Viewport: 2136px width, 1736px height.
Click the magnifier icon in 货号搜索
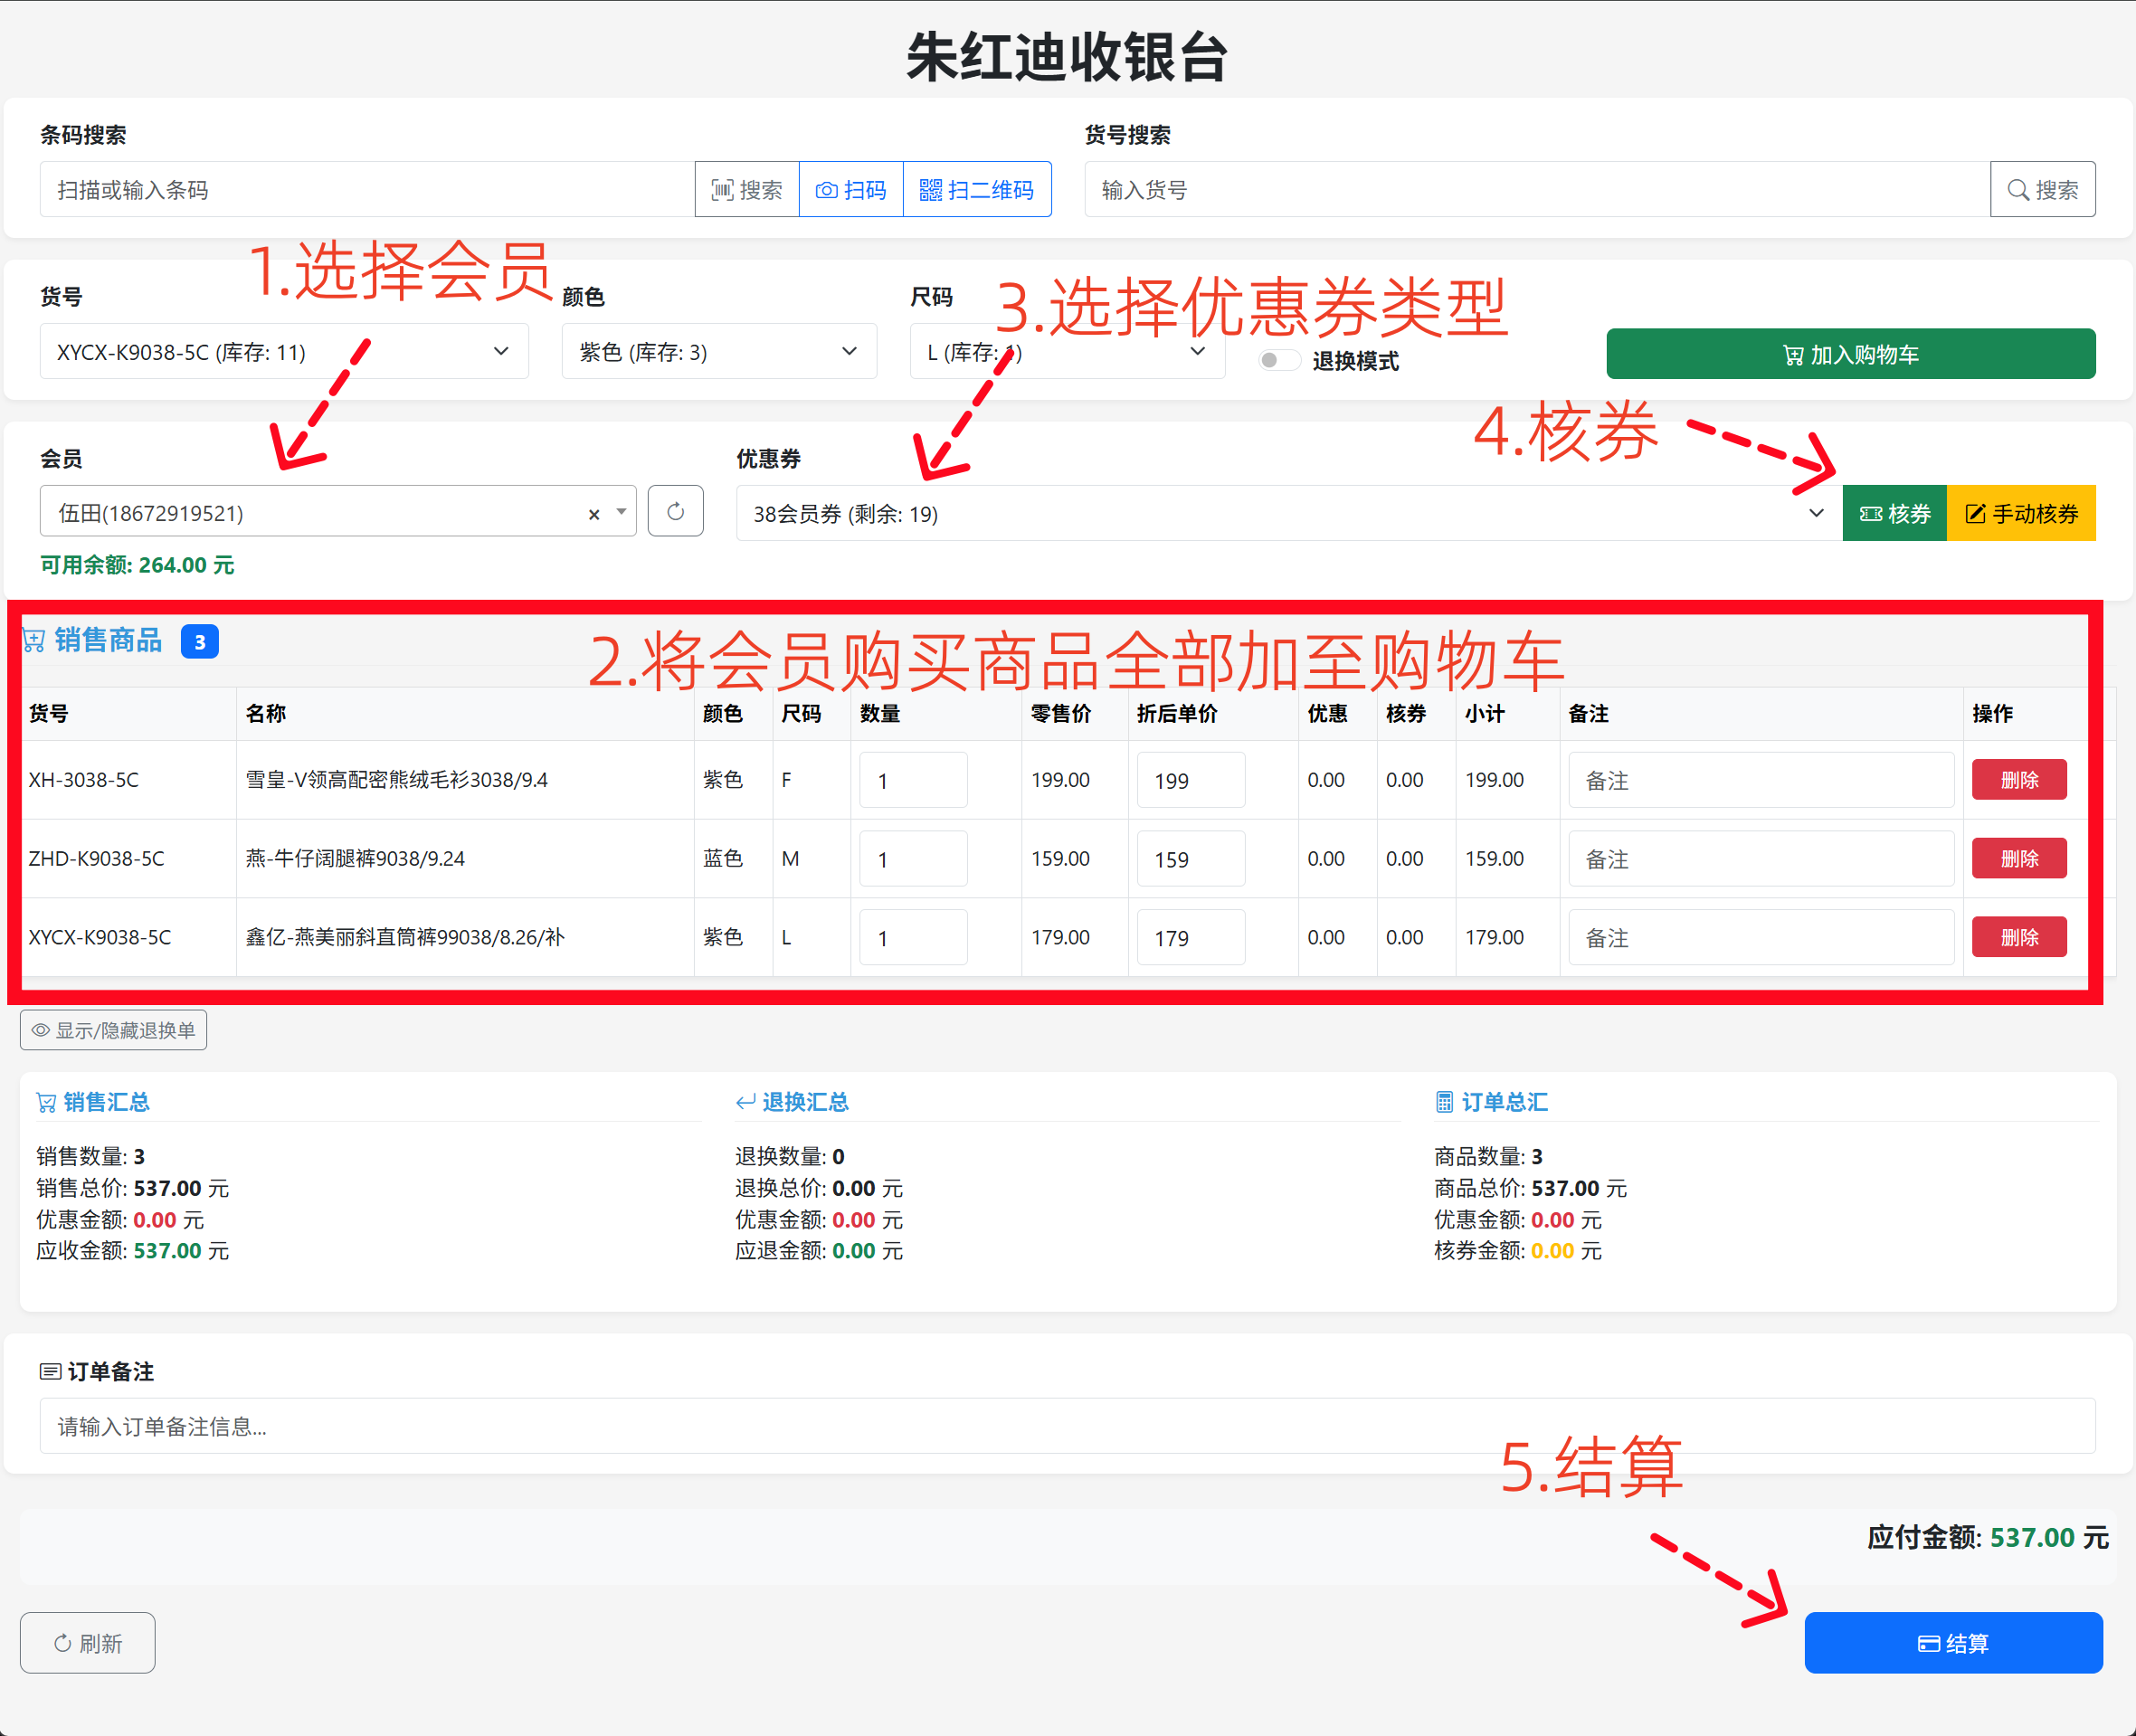click(2020, 189)
